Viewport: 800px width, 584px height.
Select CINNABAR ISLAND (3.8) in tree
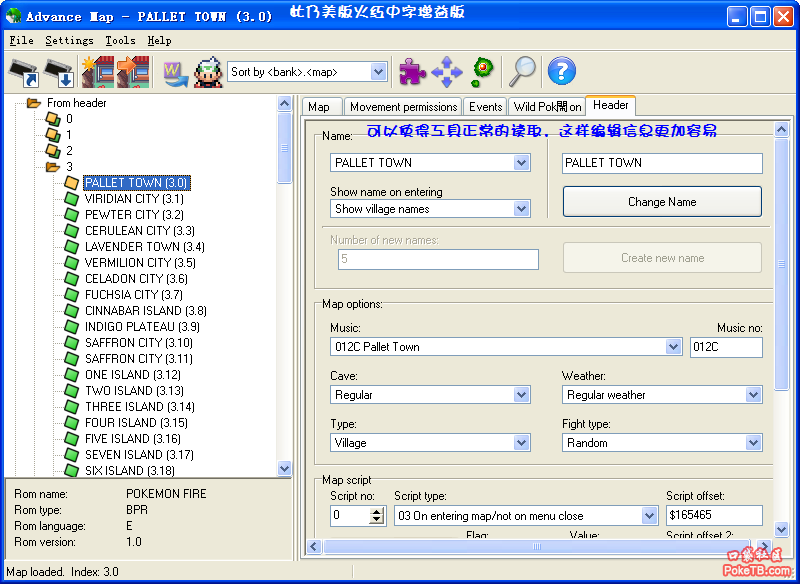click(145, 311)
